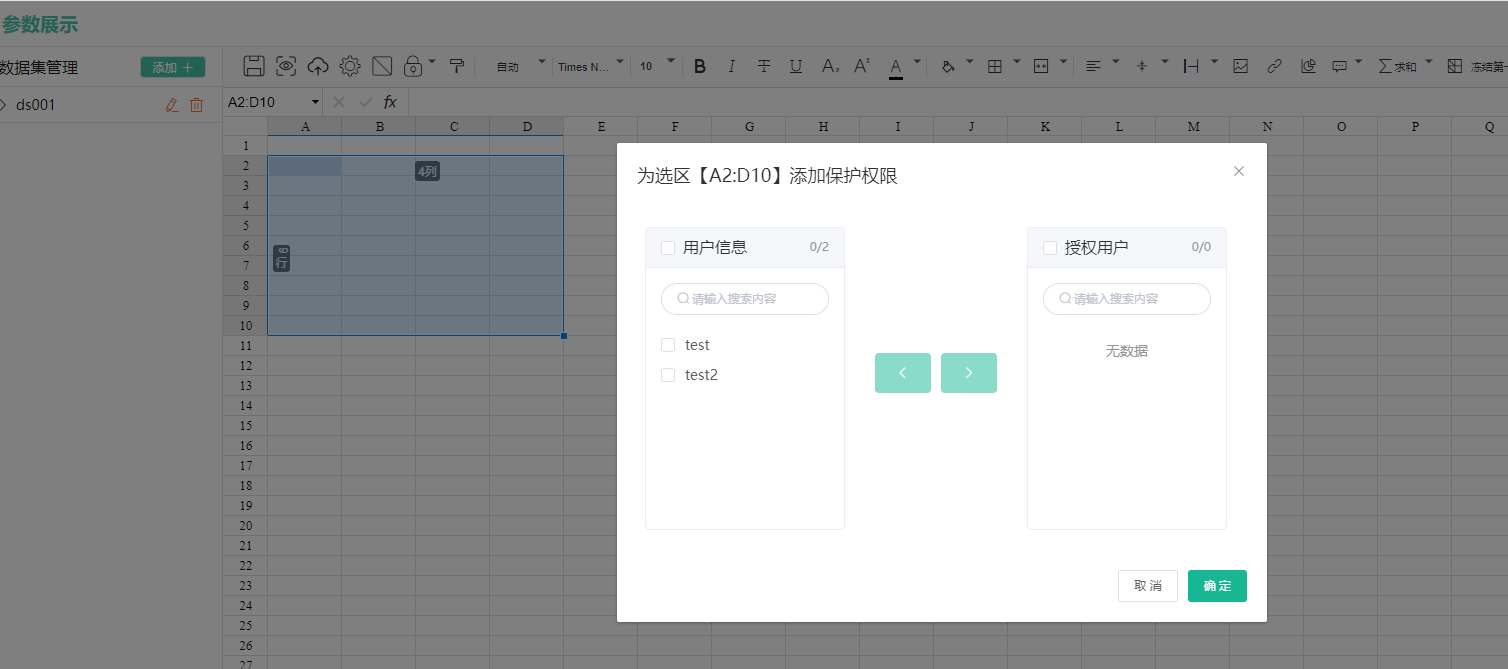Viewport: 1508px width, 669px height.
Task: Click the ds001 dataset name
Action: [x=36, y=104]
